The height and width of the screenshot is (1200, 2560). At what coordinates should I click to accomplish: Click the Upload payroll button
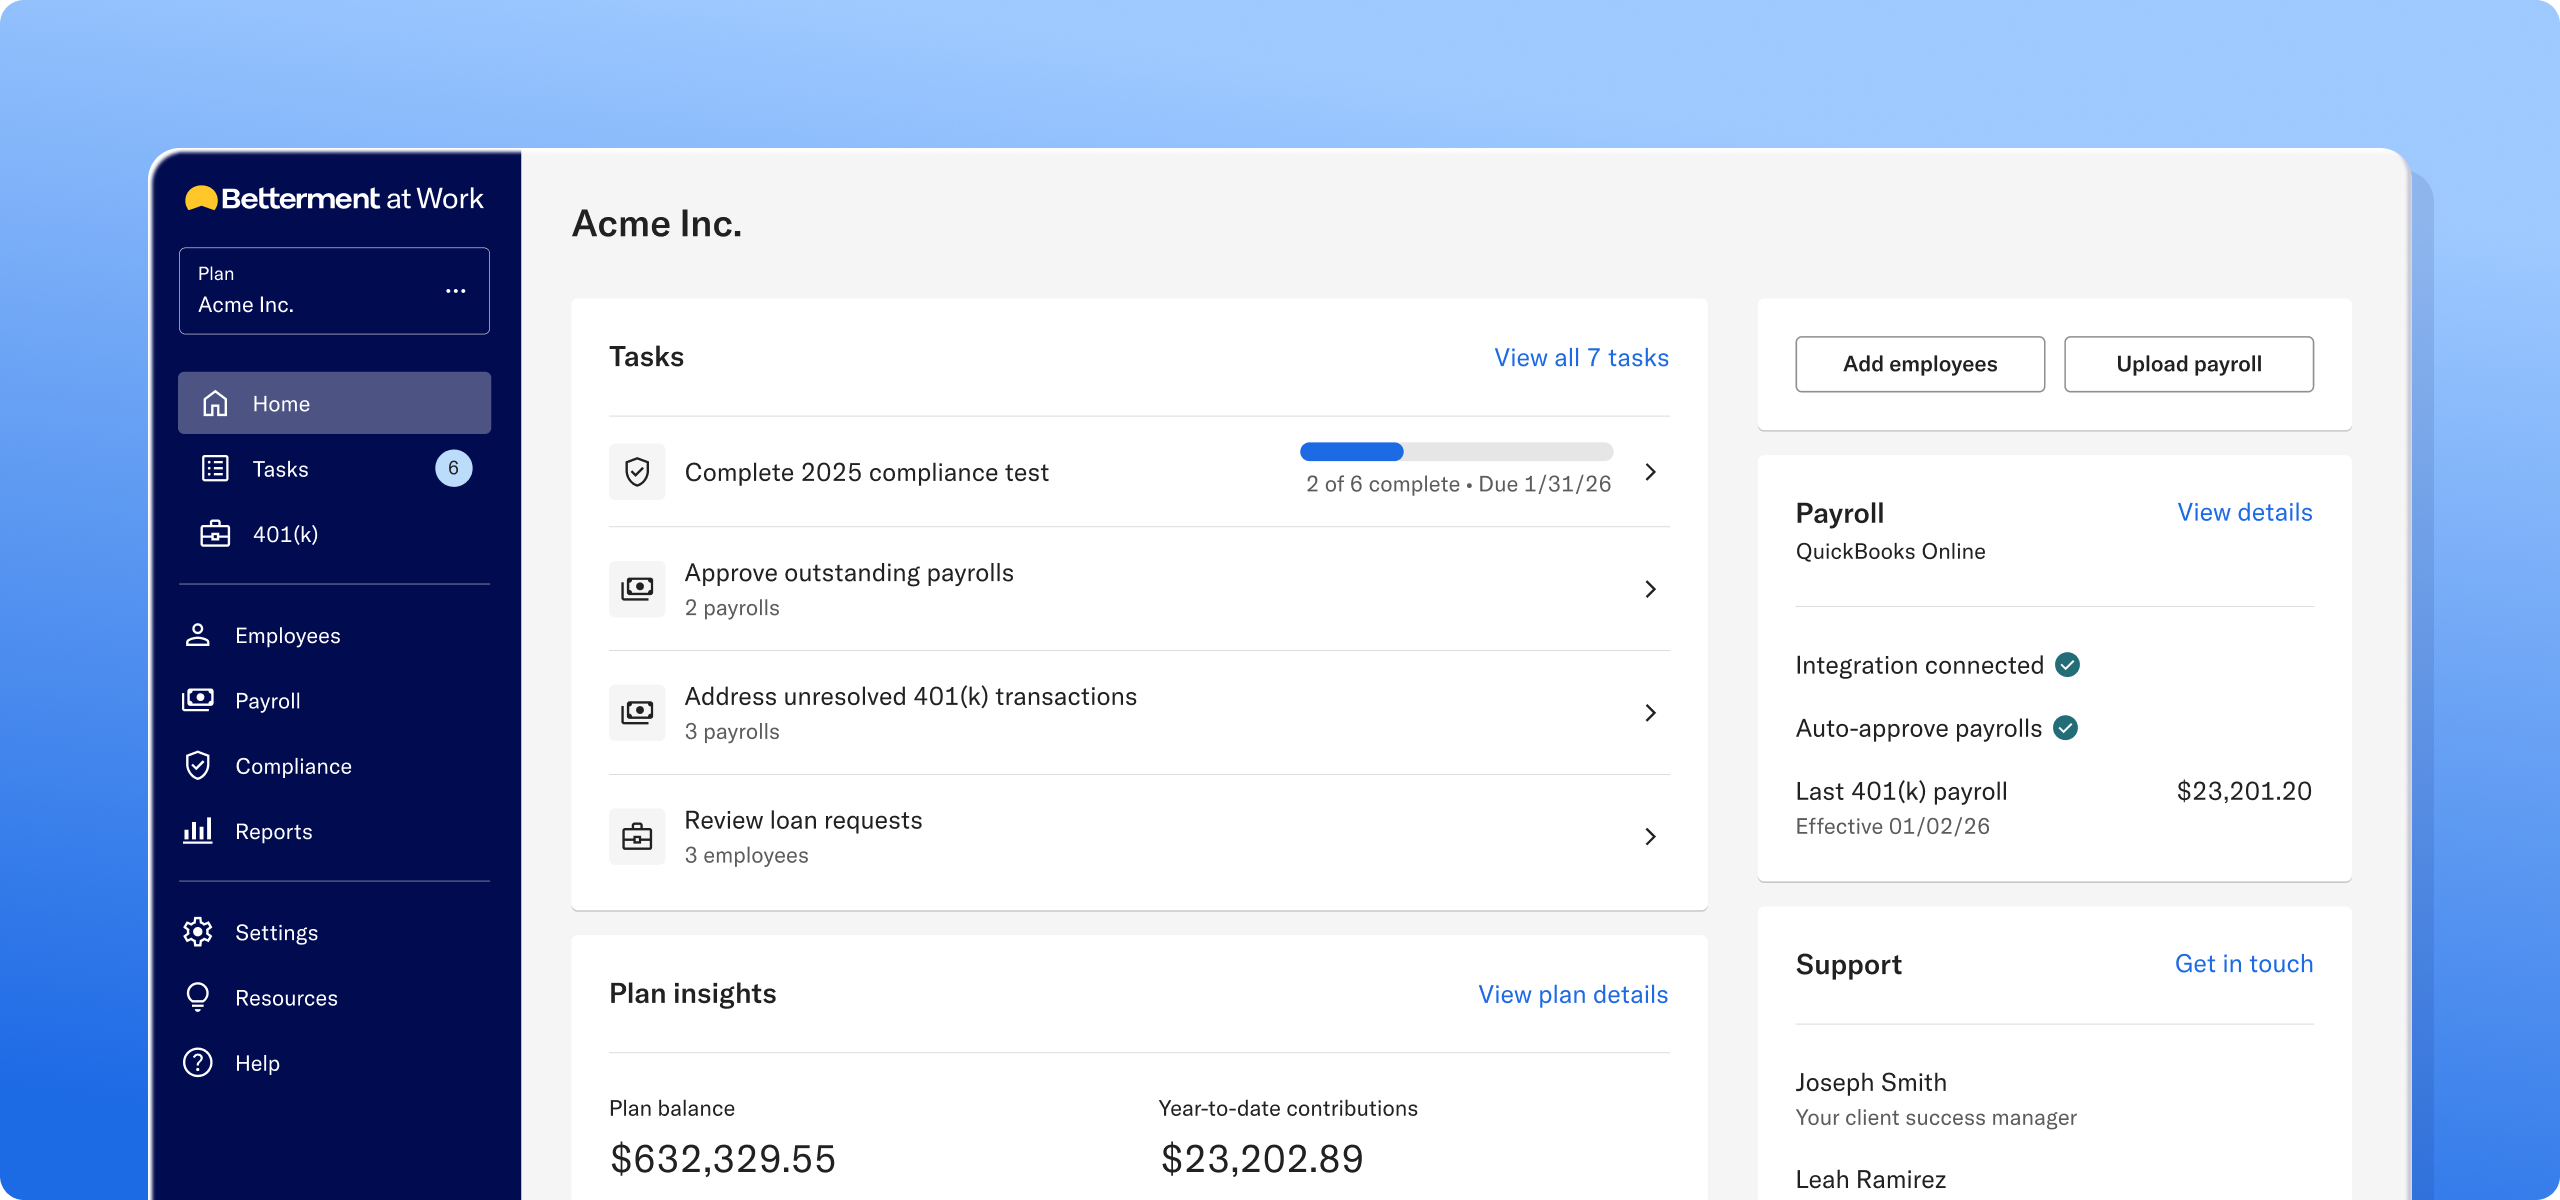tap(2189, 364)
